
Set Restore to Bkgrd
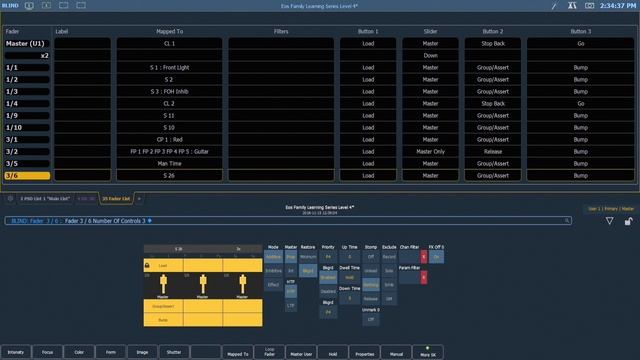point(308,271)
